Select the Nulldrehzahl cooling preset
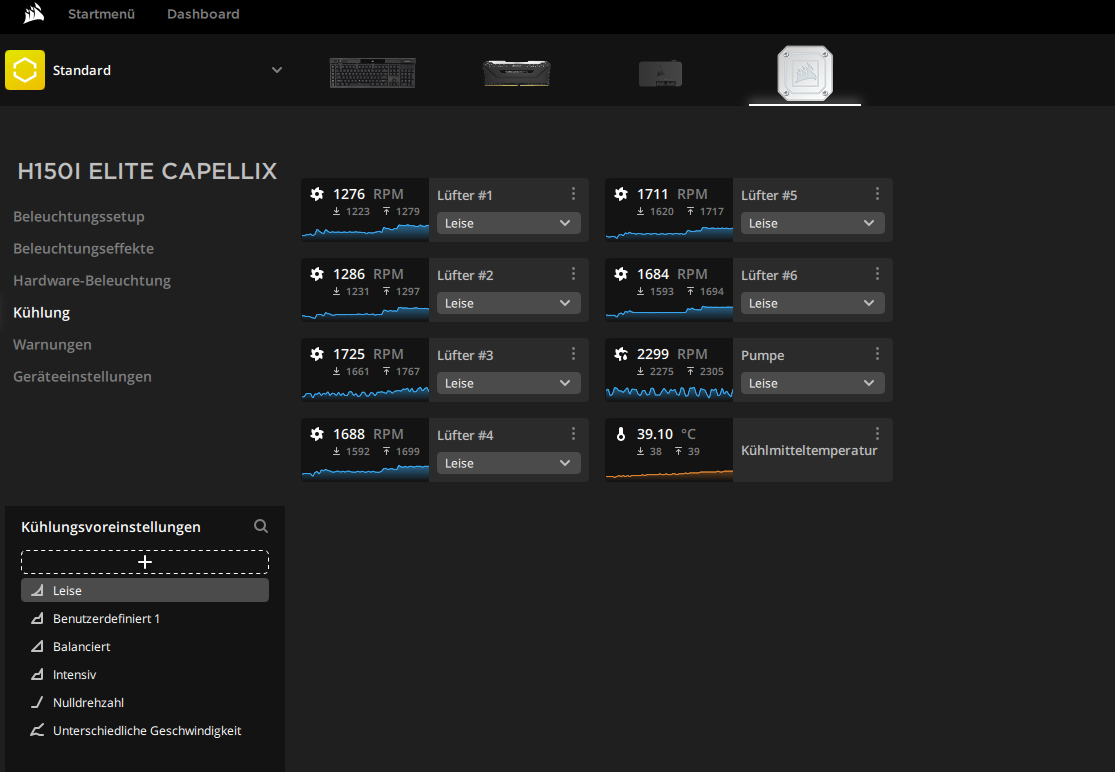The height and width of the screenshot is (772, 1115). 145,702
